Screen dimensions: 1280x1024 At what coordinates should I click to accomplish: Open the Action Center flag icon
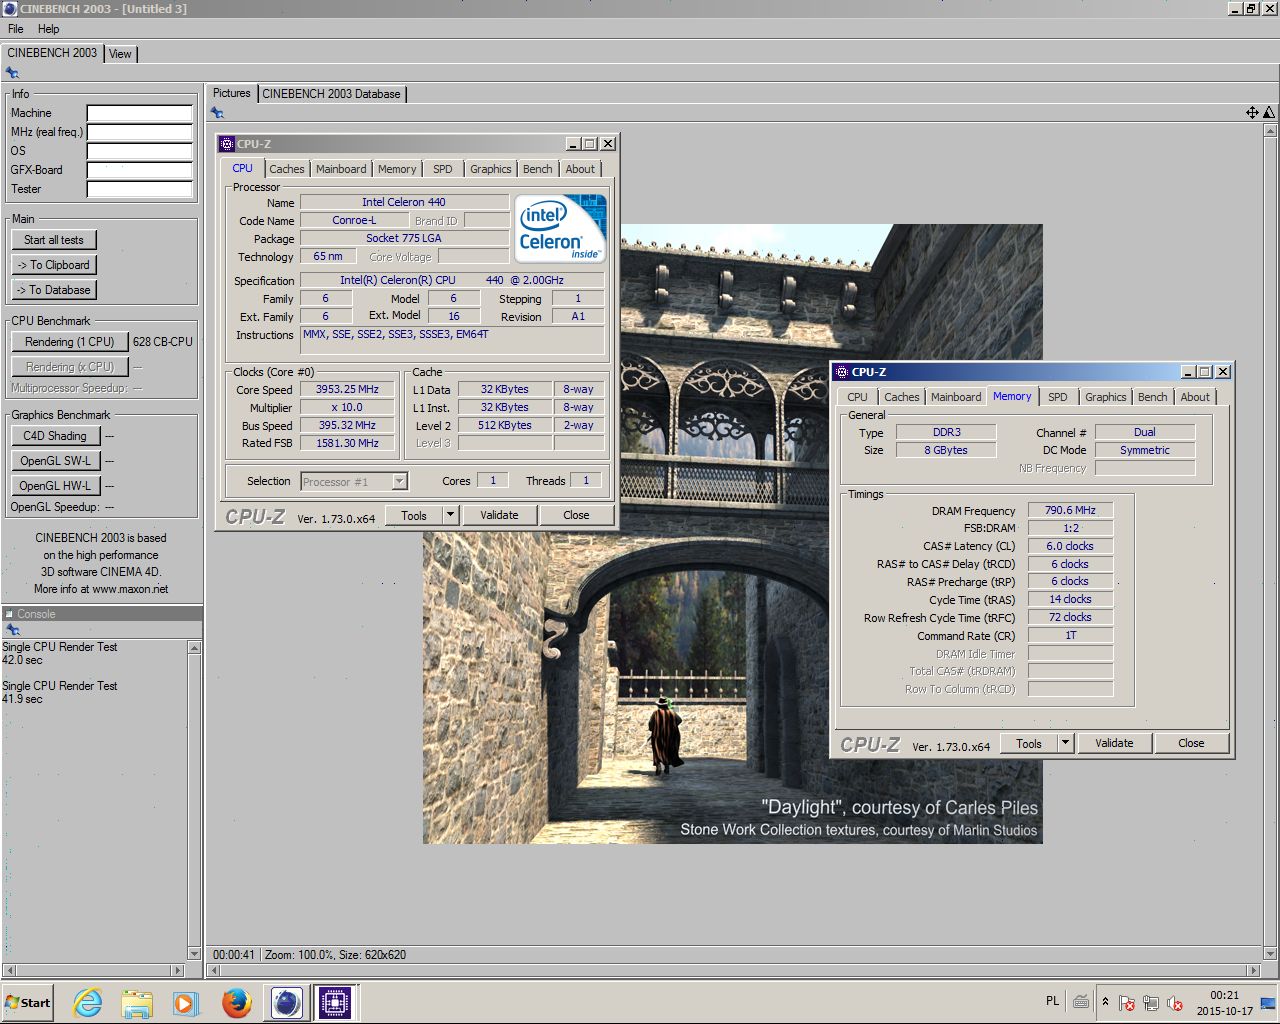point(1127,1002)
